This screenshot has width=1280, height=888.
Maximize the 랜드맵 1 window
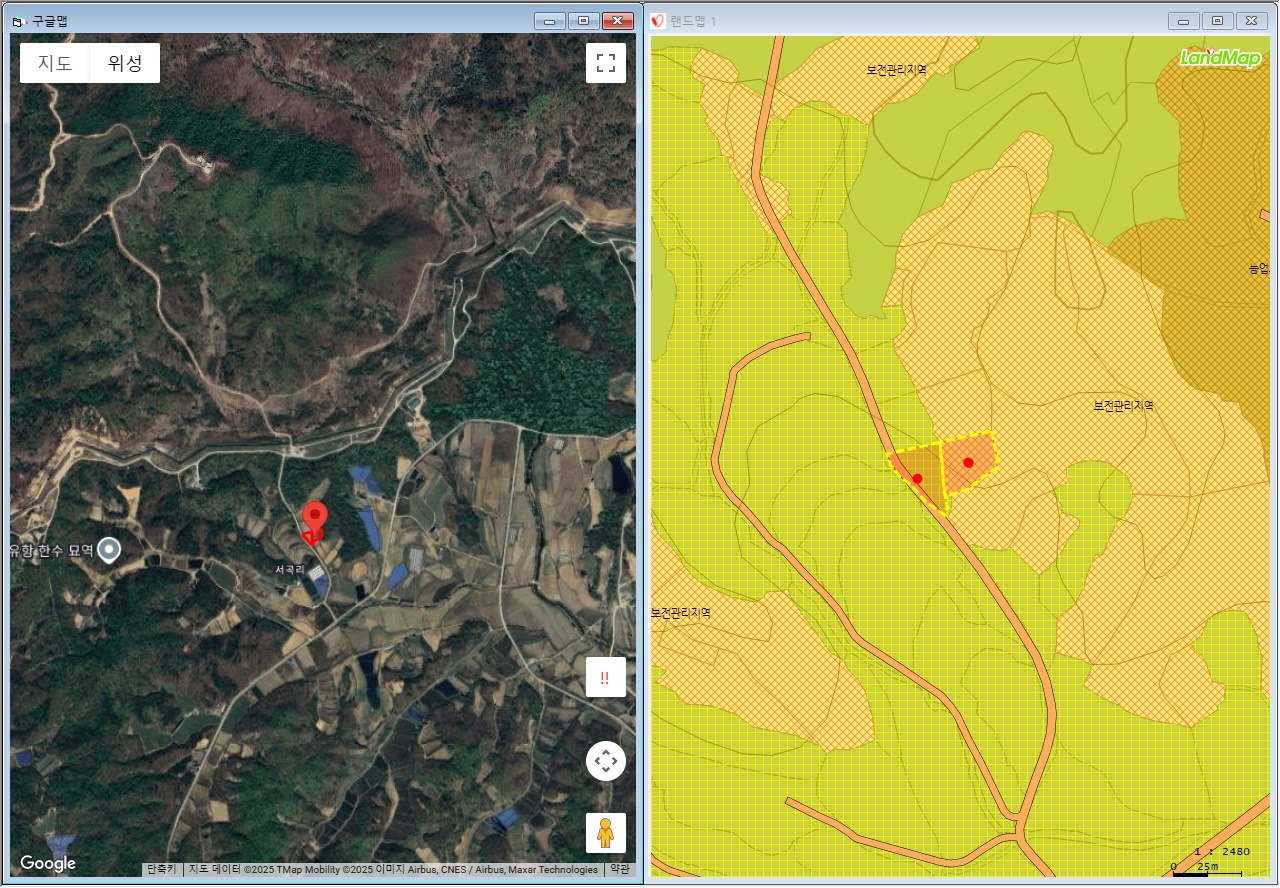click(x=1217, y=21)
